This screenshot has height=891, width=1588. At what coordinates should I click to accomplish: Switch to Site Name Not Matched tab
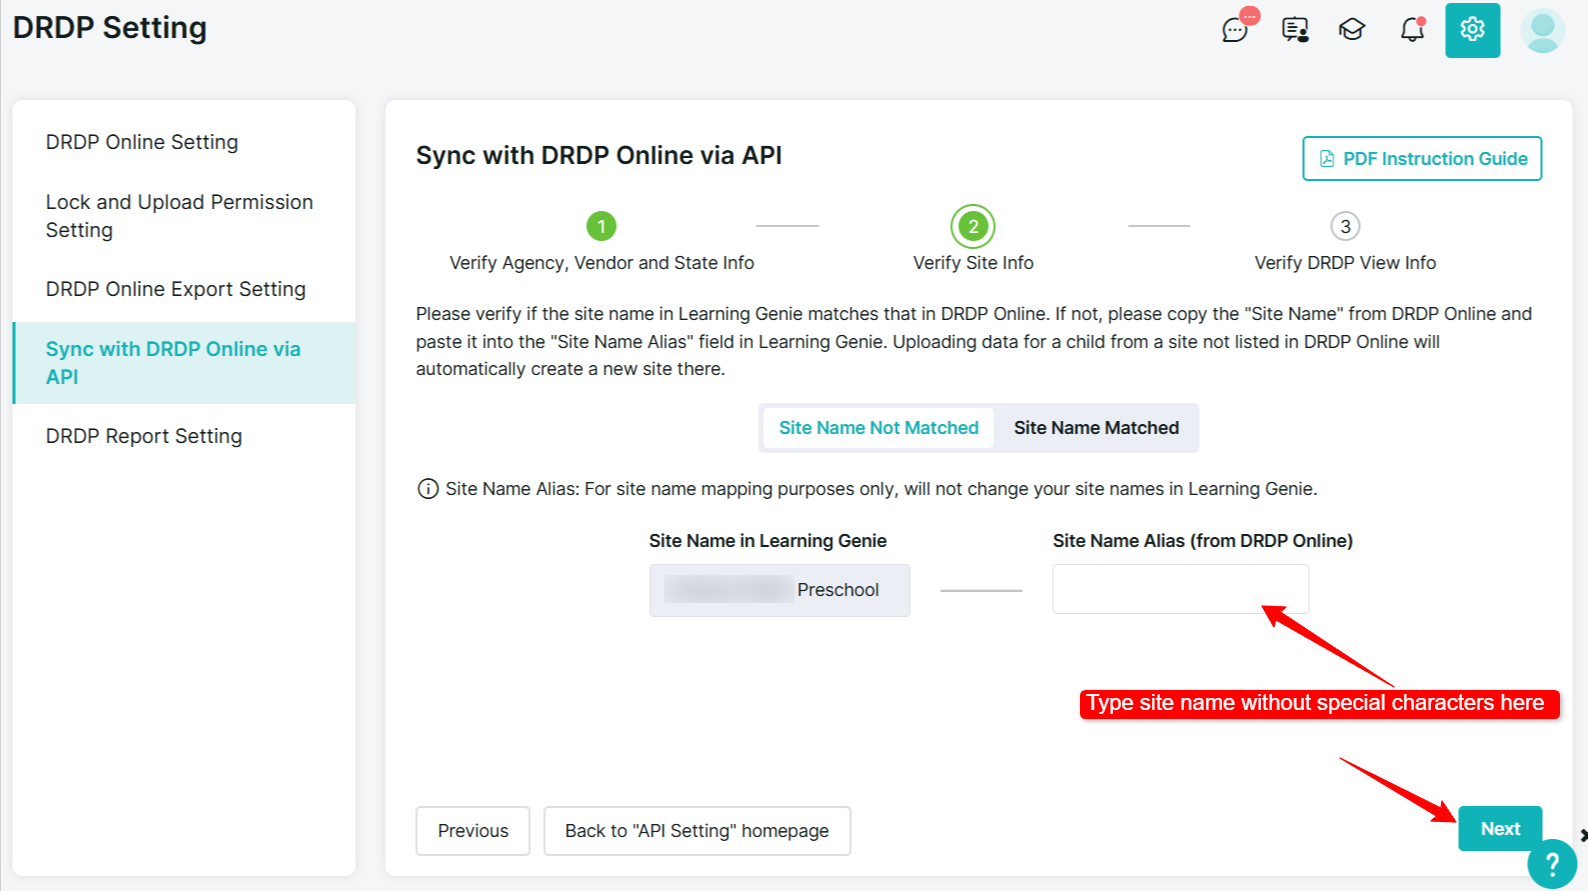(878, 428)
